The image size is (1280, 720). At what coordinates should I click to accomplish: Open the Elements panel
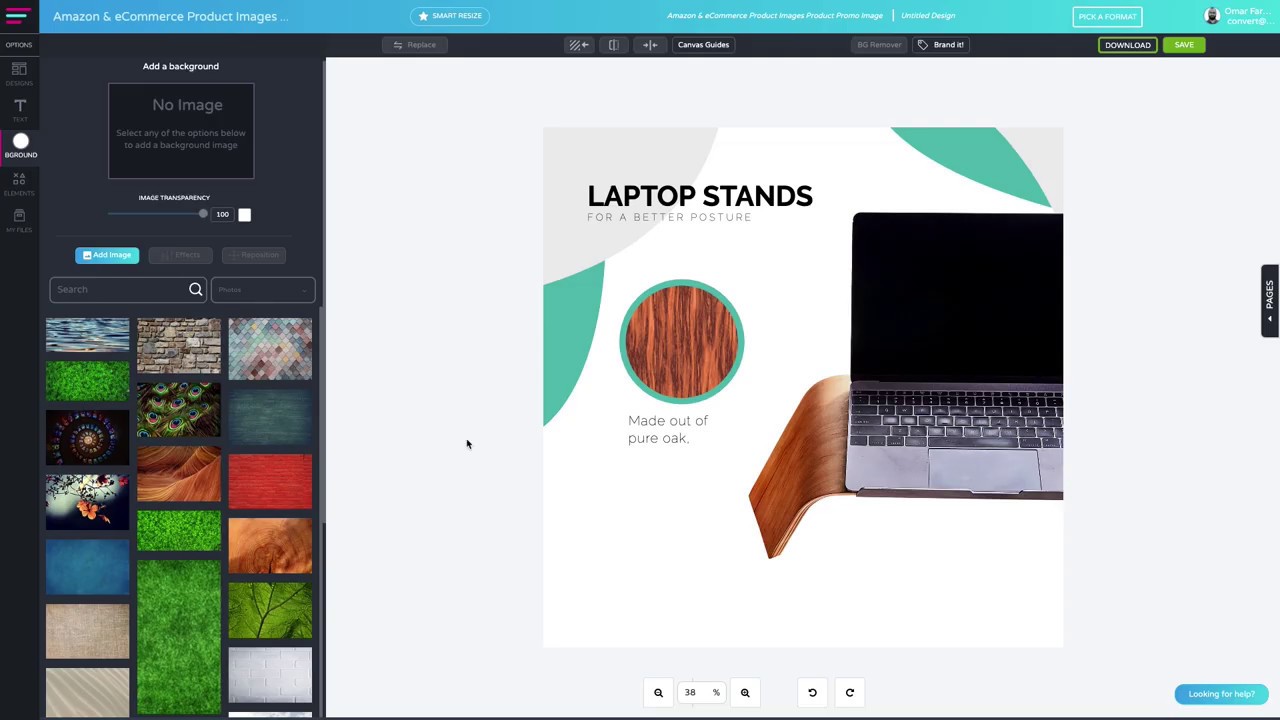click(x=19, y=184)
